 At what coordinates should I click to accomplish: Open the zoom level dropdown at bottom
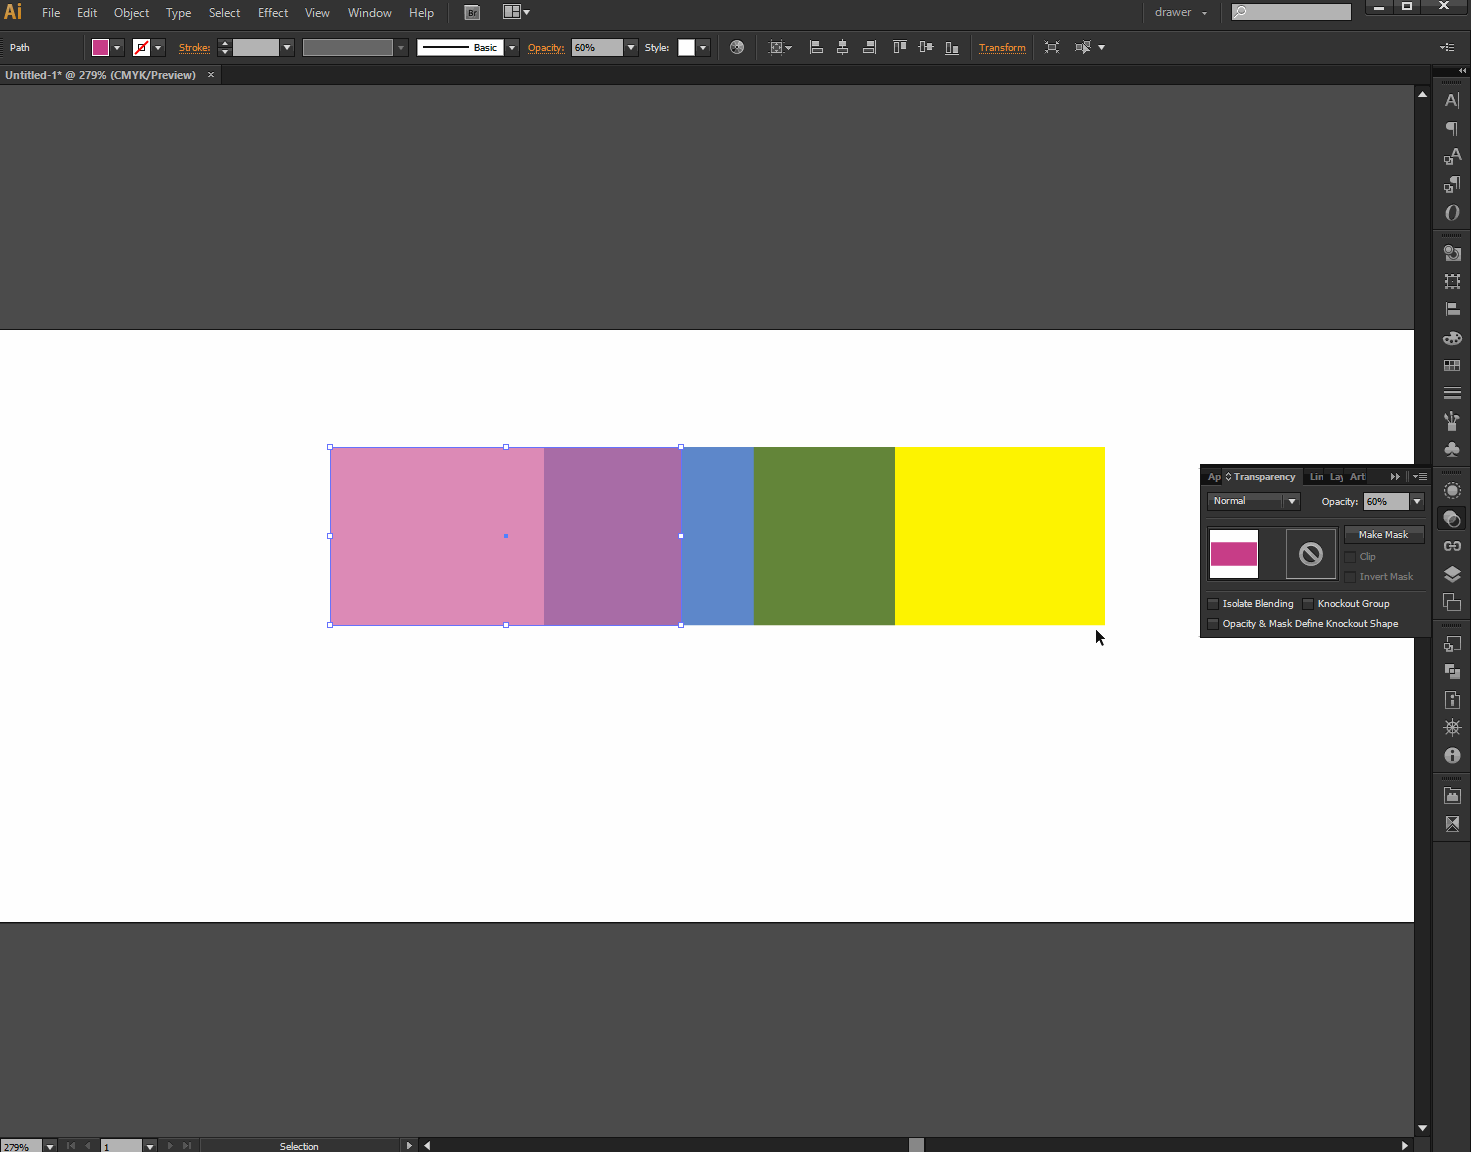pos(49,1146)
